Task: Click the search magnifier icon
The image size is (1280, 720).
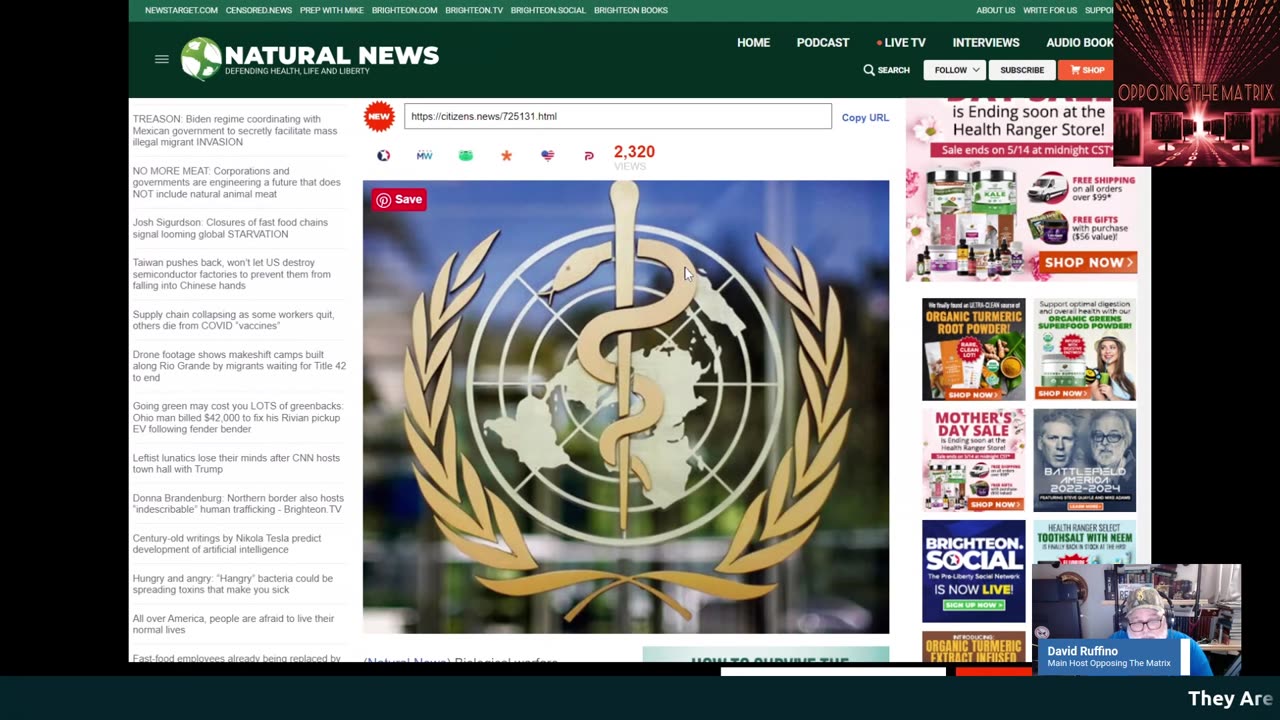Action: [869, 70]
